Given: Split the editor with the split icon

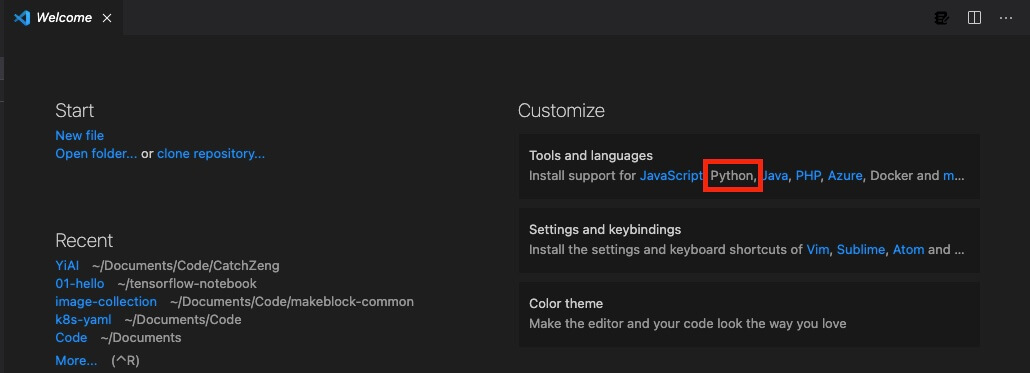Looking at the screenshot, I should click(x=974, y=18).
